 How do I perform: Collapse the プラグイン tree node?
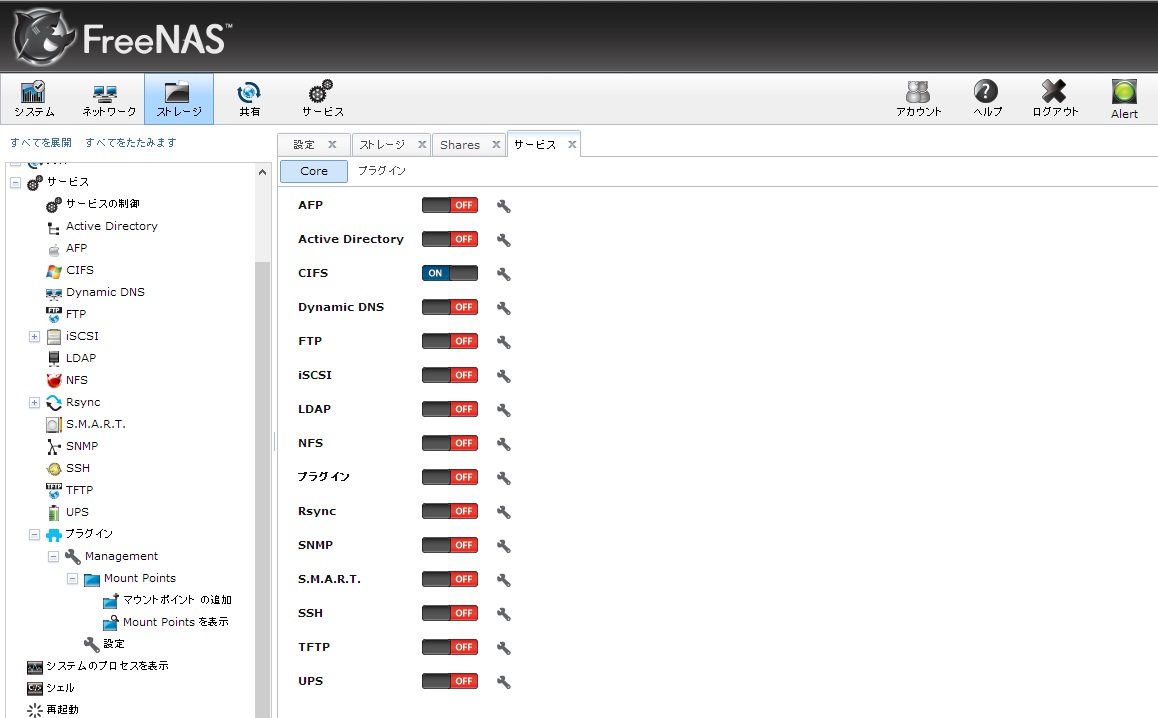point(34,534)
